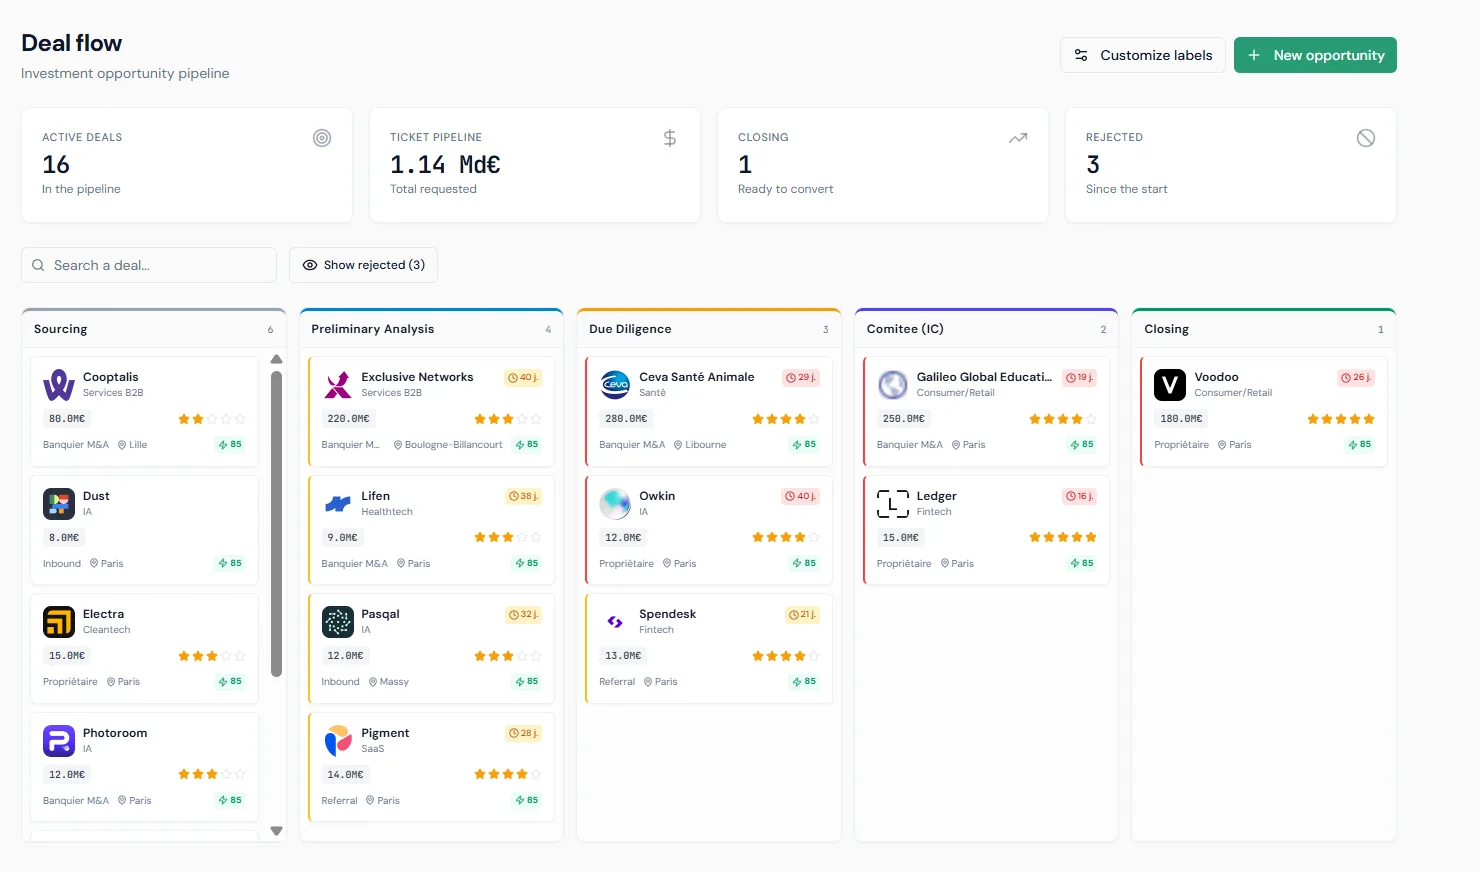Click the Spendesk deal title

coord(667,614)
